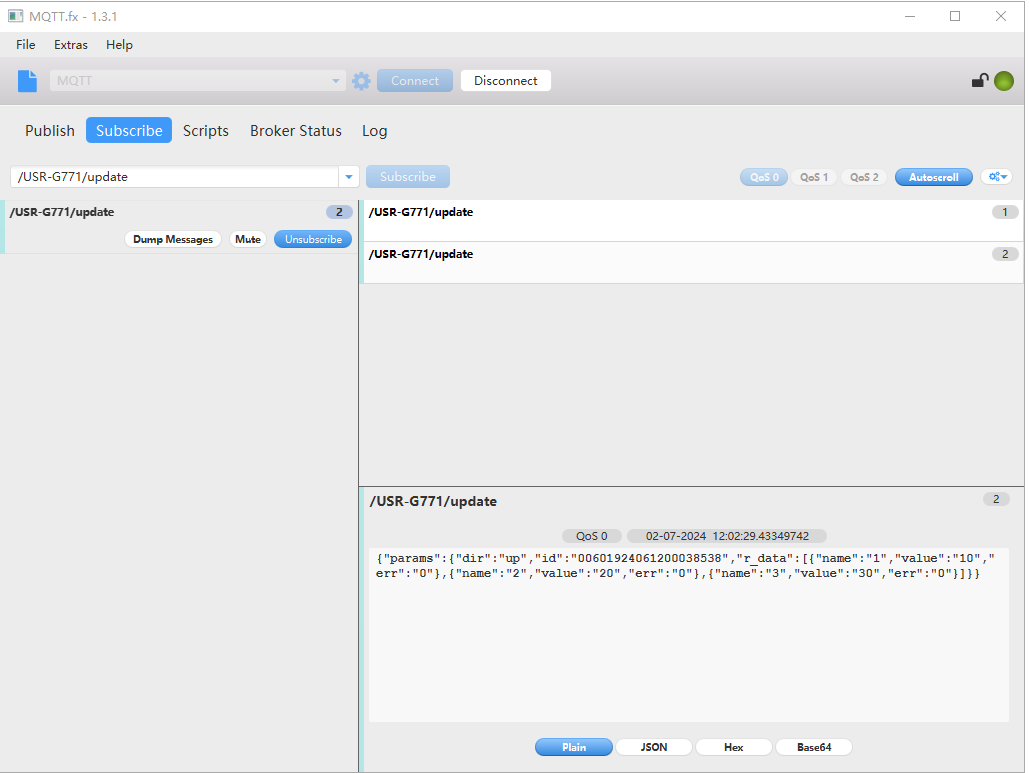This screenshot has width=1029, height=773.
Task: Expand the topic dropdown arrow
Action: point(349,177)
